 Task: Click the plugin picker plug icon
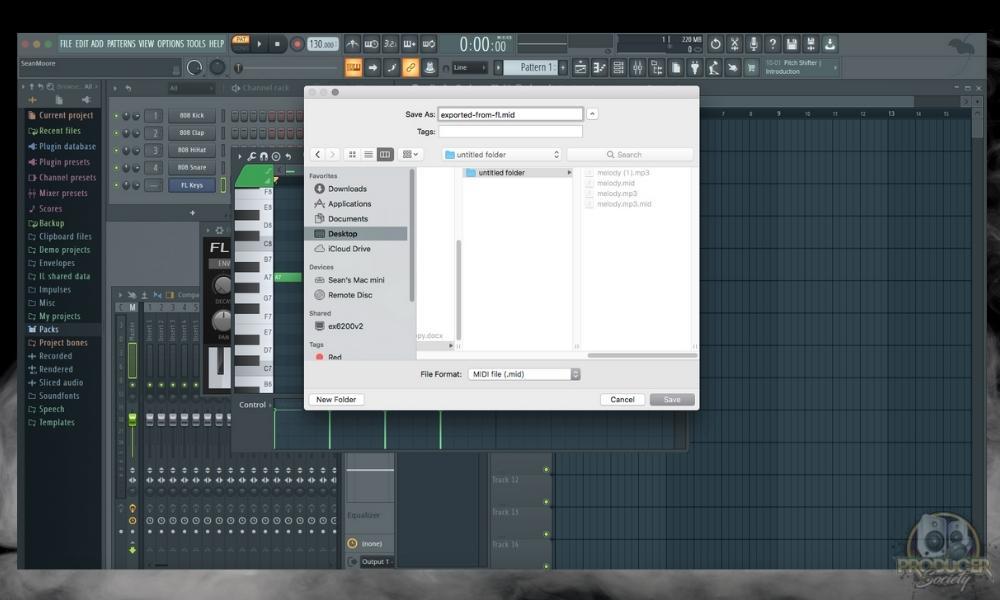click(x=695, y=68)
